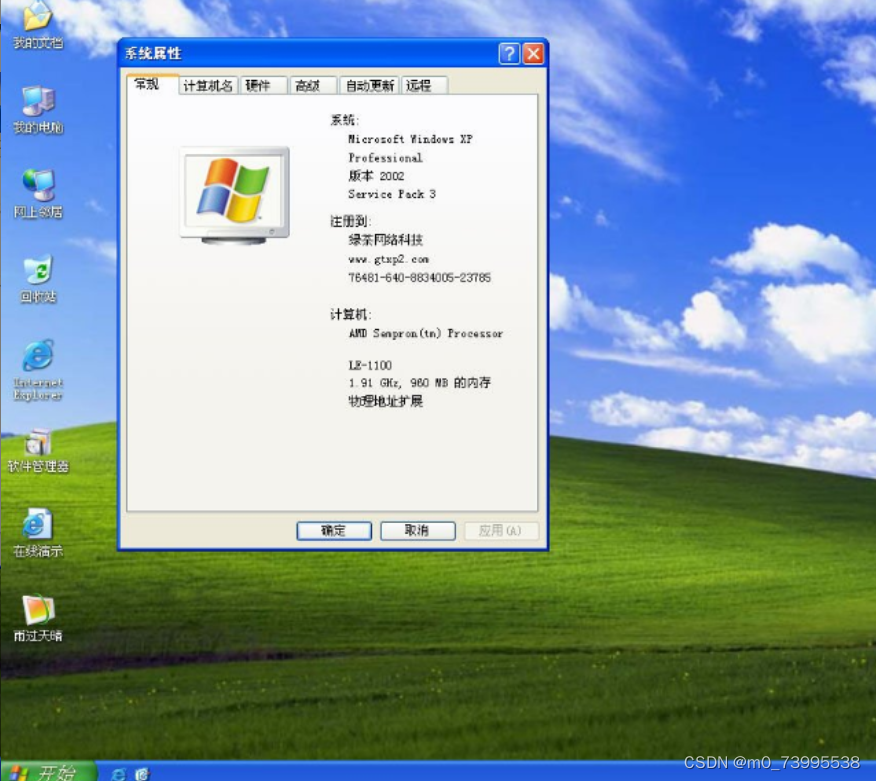Image resolution: width=876 pixels, height=781 pixels.
Task: Click the help question mark button
Action: click(x=509, y=54)
